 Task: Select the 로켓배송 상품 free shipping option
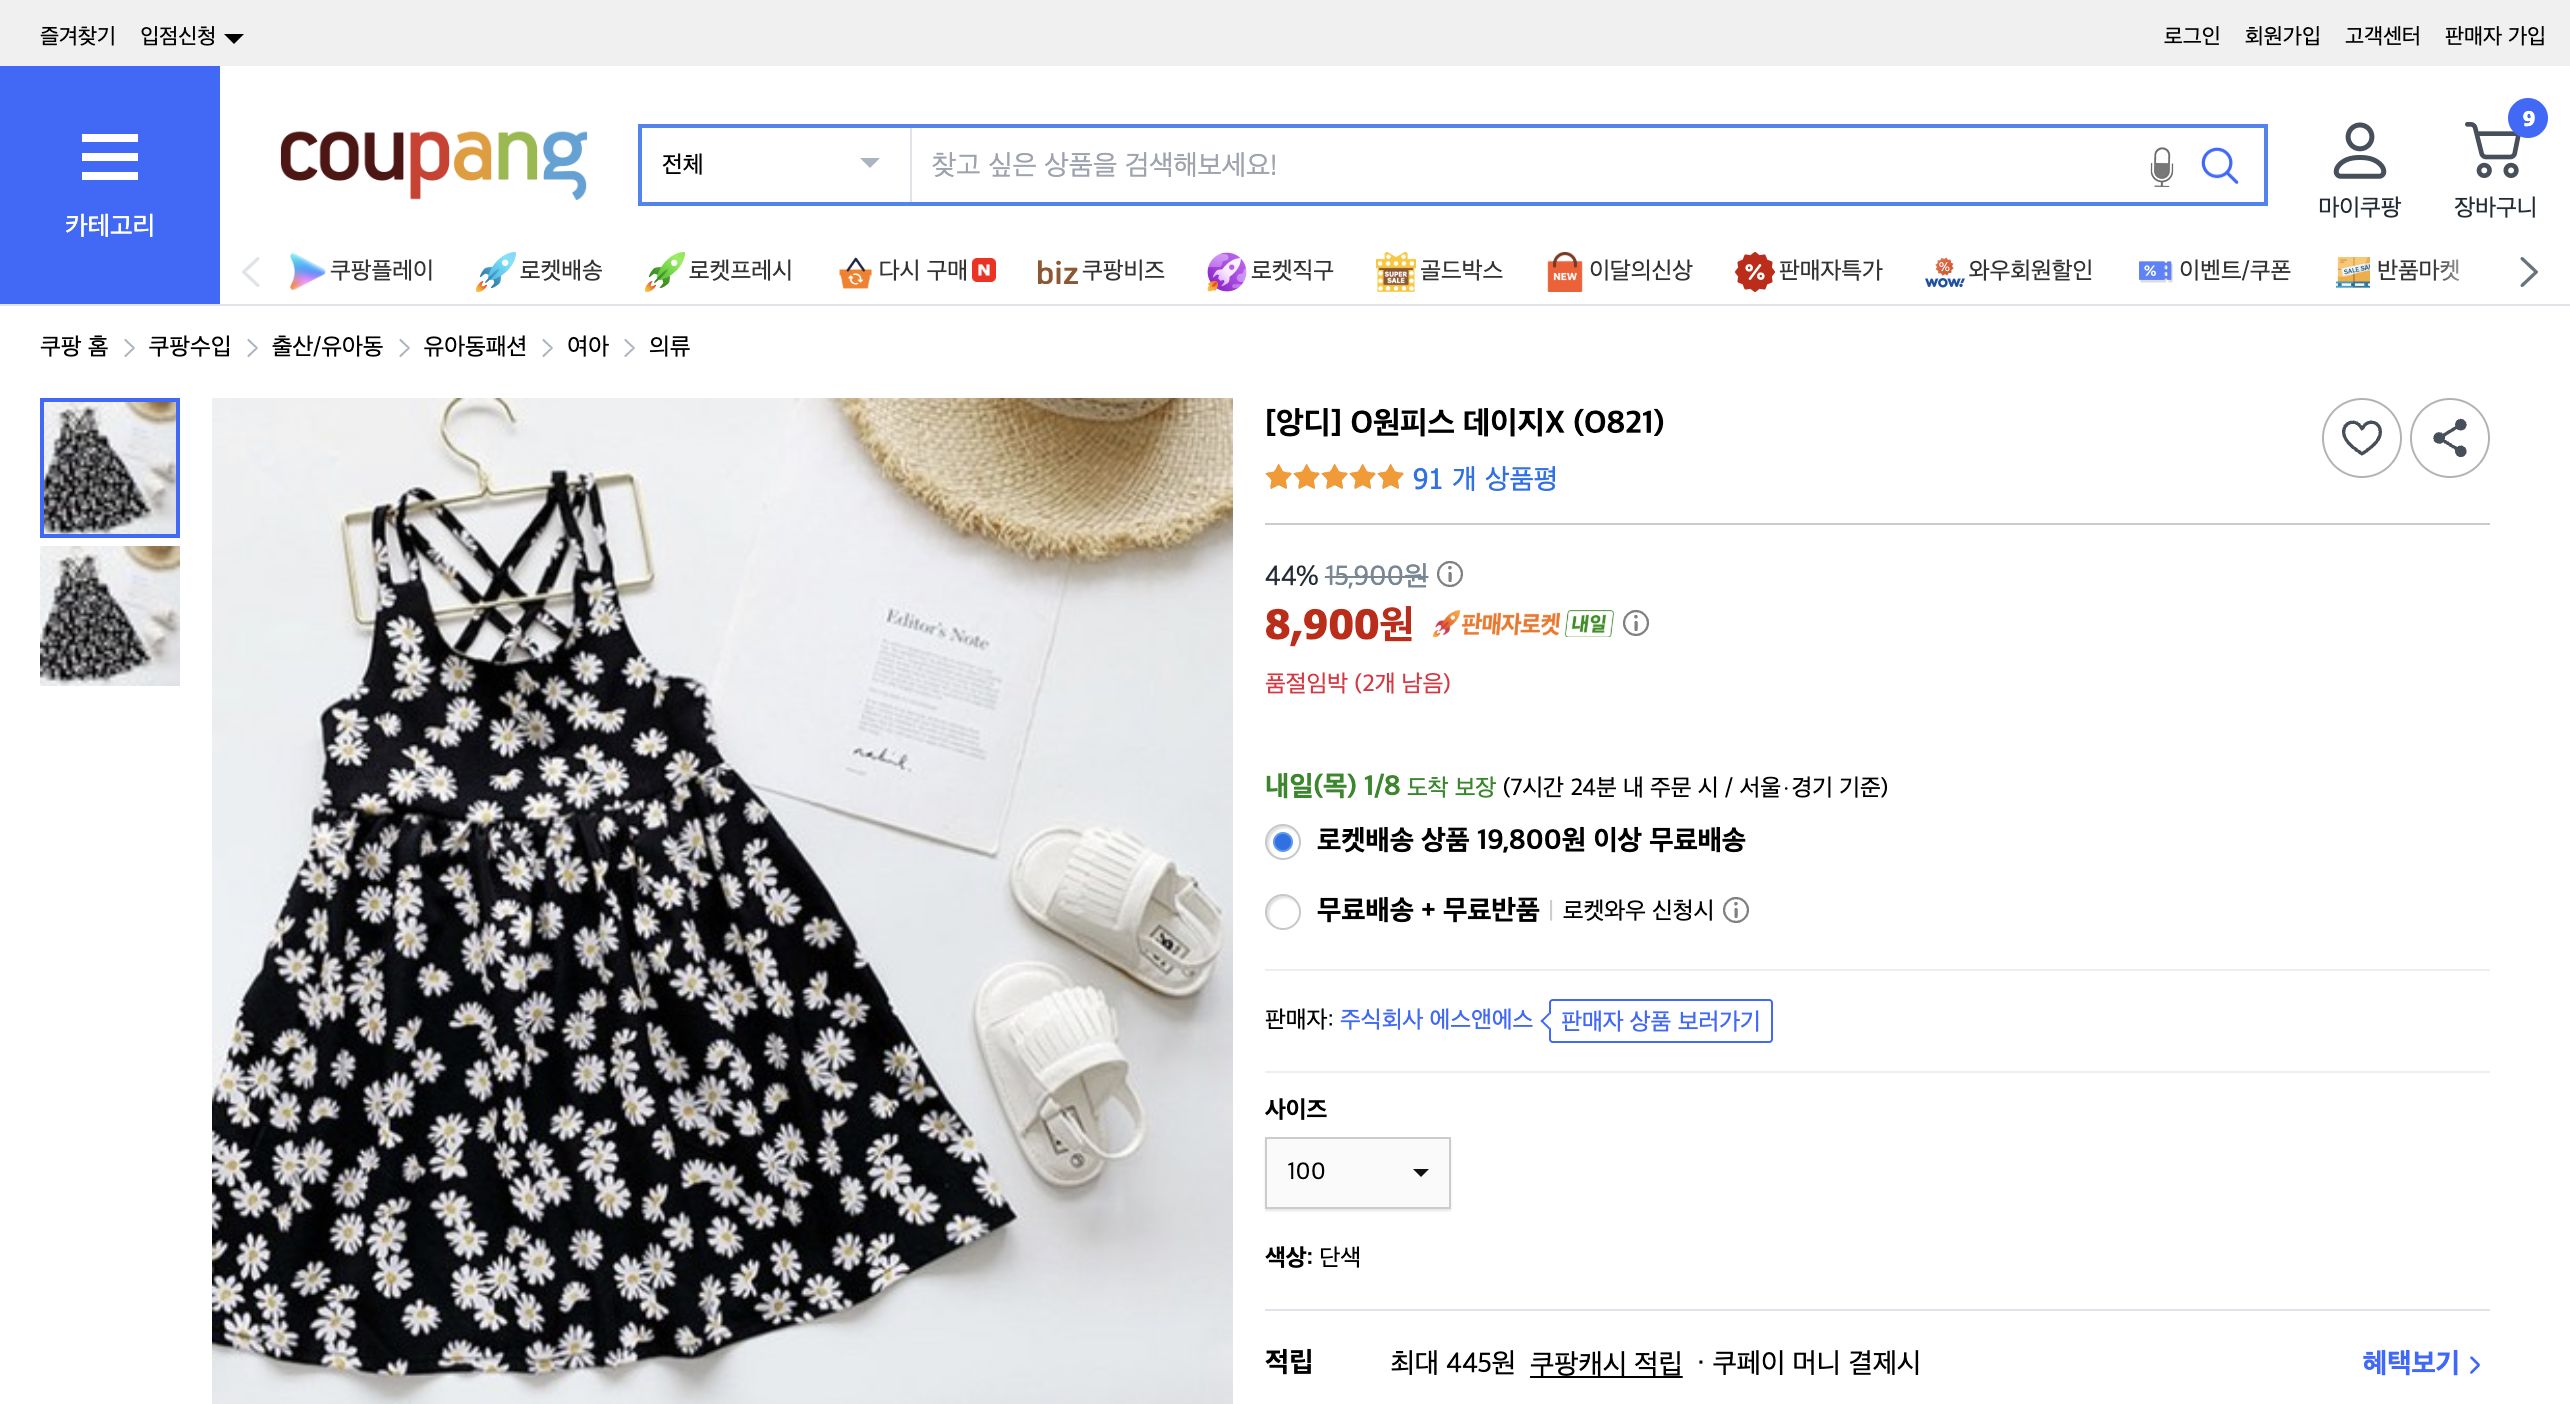tap(1283, 843)
